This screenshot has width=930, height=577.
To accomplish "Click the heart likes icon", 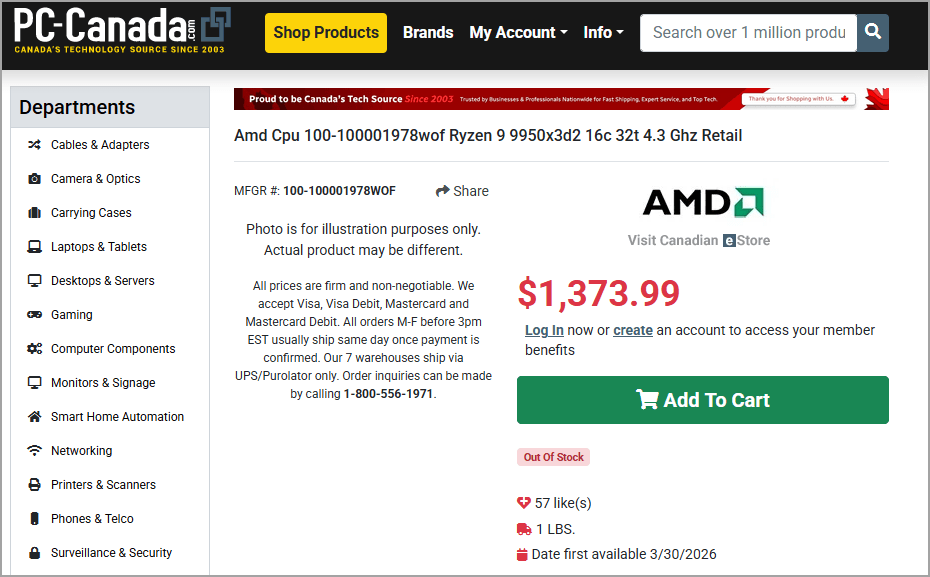I will tap(523, 503).
